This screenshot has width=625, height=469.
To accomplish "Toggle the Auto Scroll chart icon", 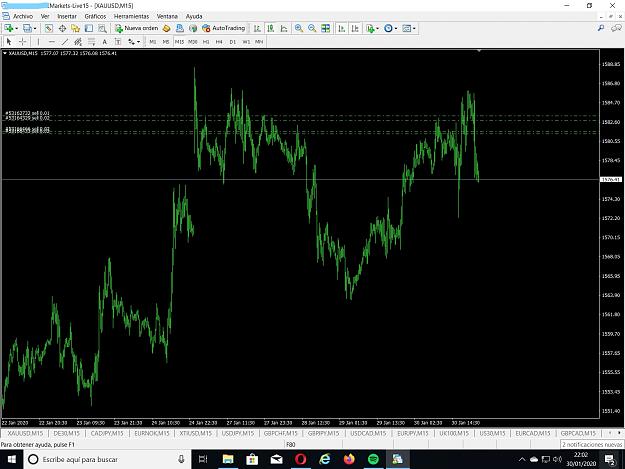I will pyautogui.click(x=342, y=28).
